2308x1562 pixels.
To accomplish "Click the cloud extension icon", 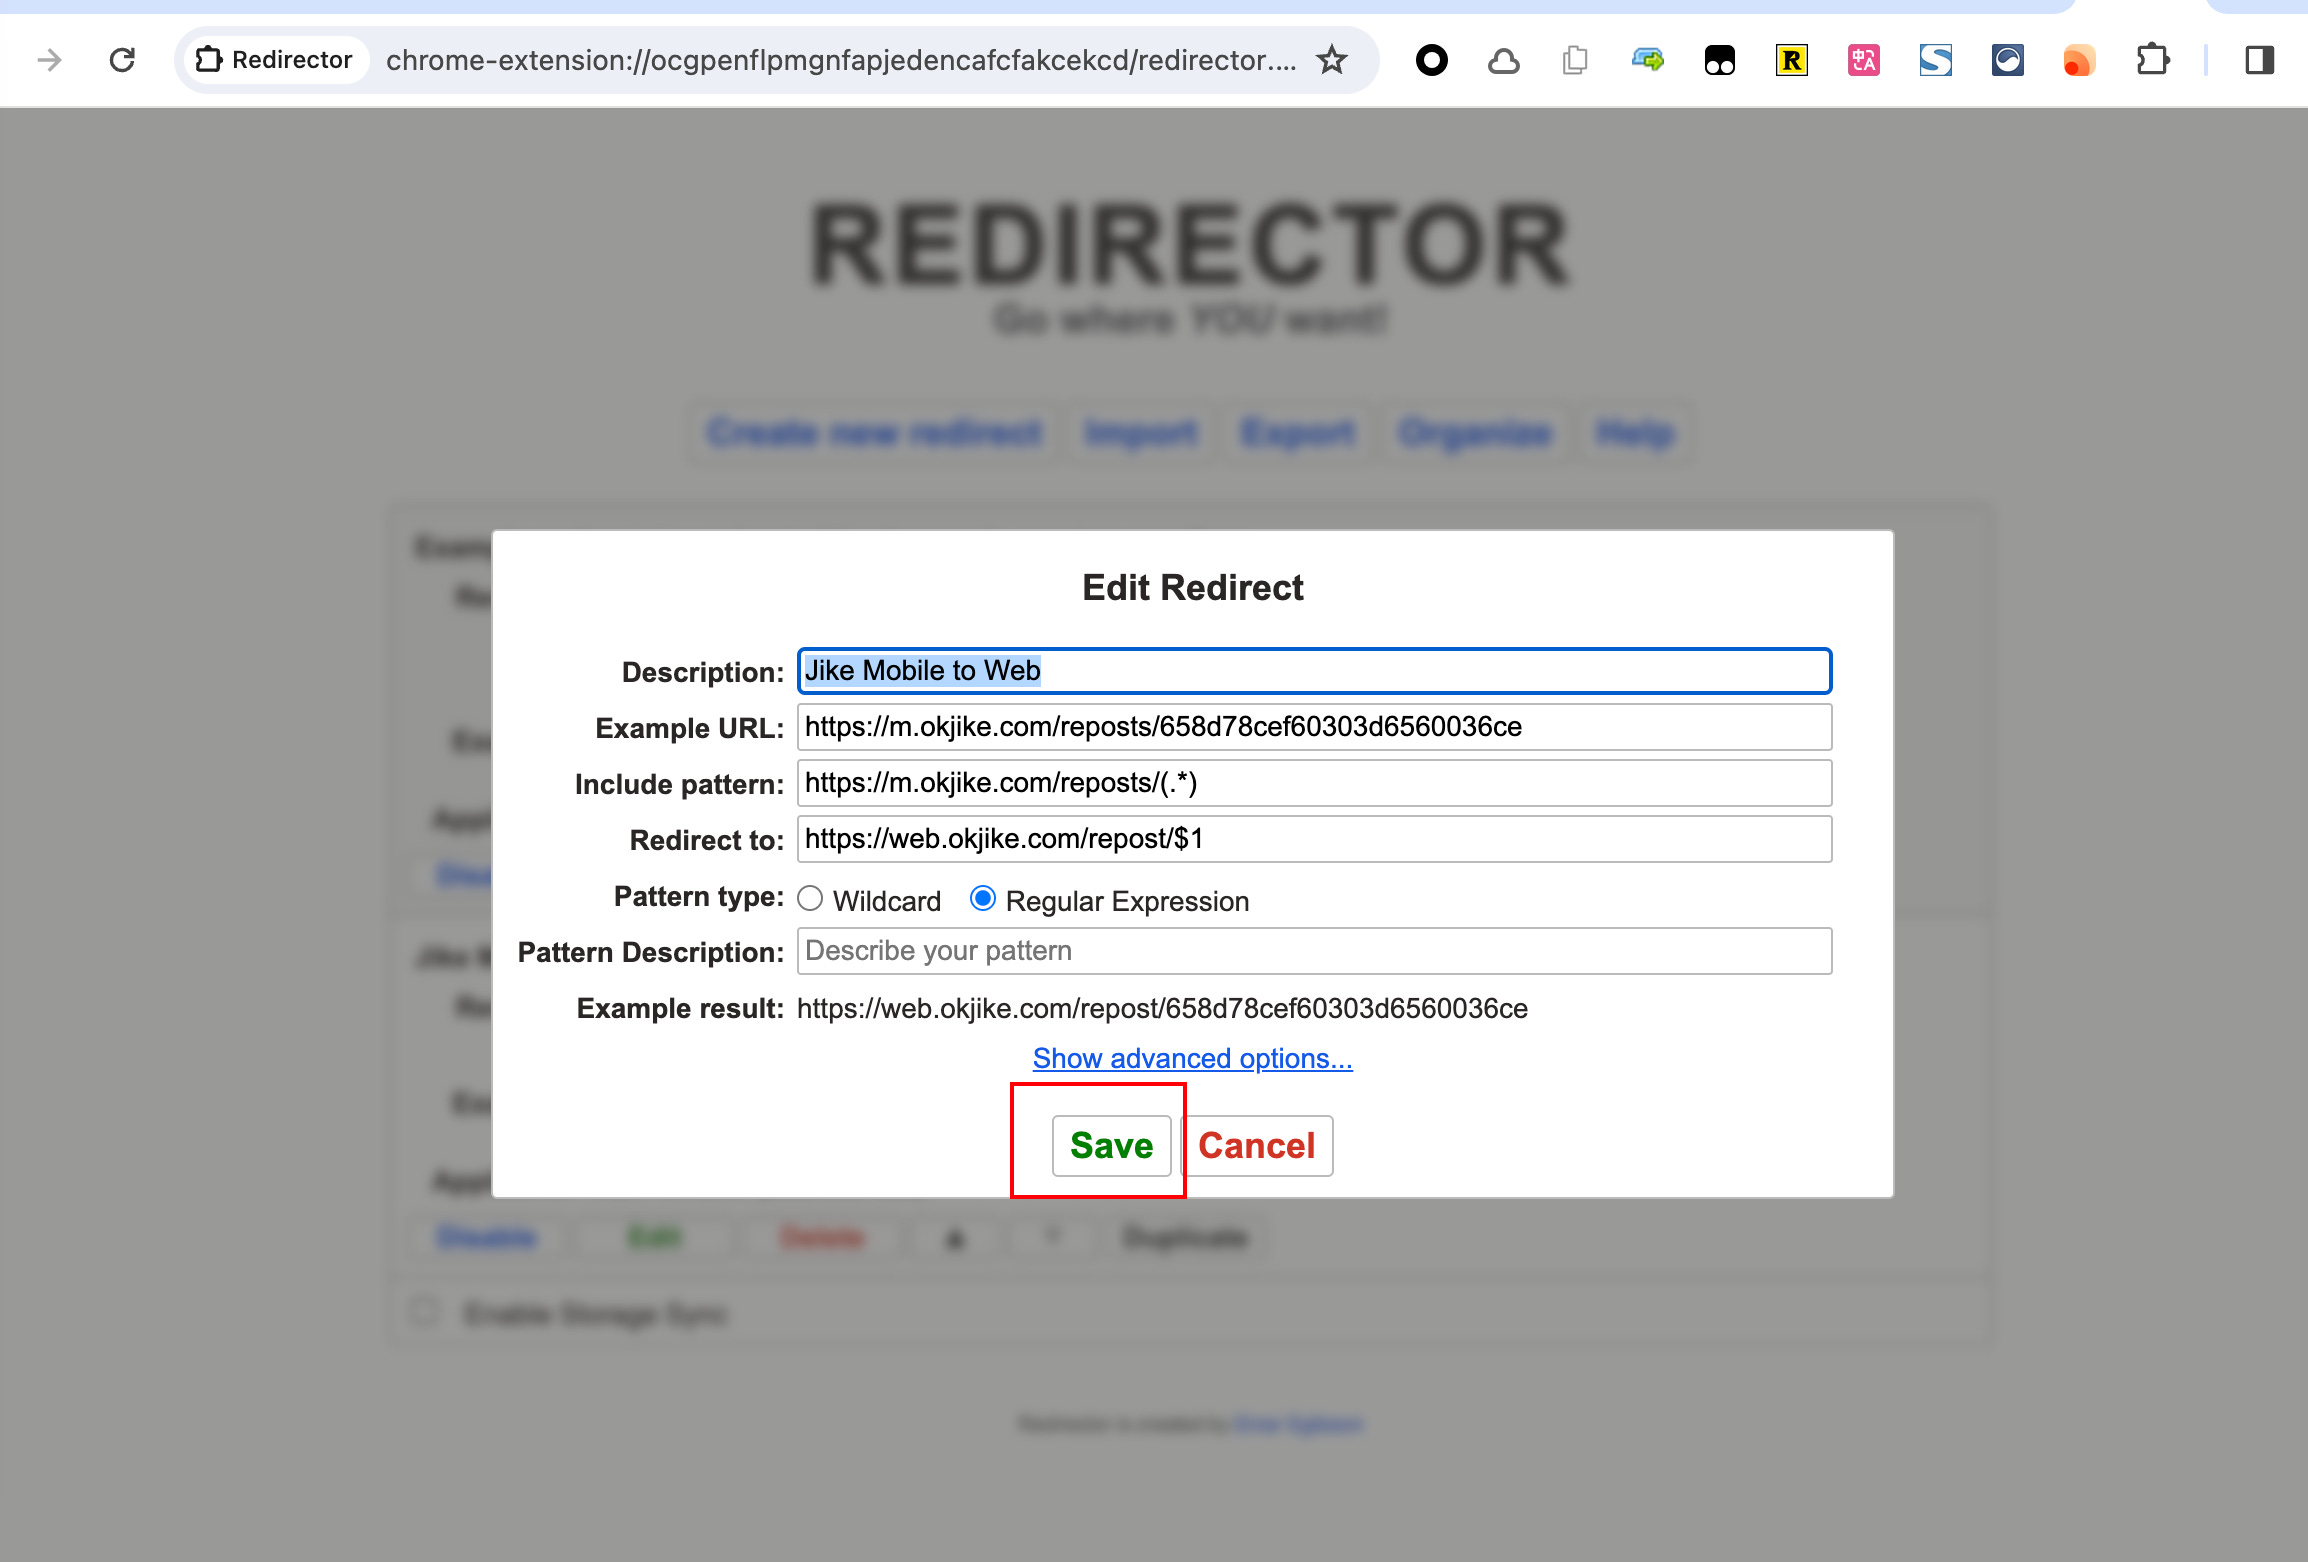I will click(x=1503, y=61).
